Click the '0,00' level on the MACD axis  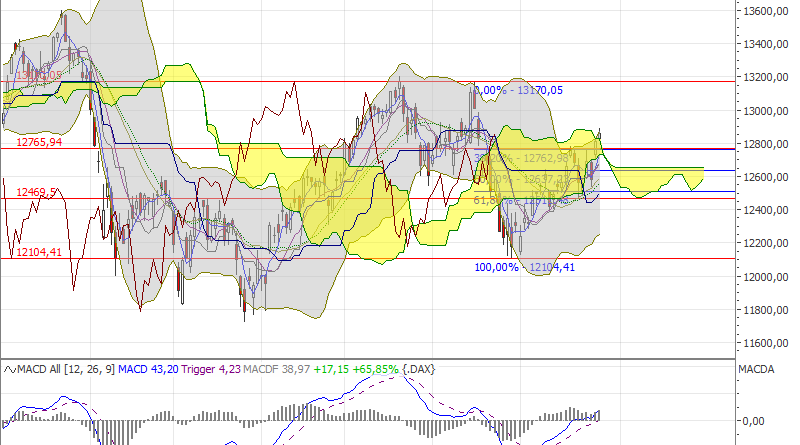753,420
